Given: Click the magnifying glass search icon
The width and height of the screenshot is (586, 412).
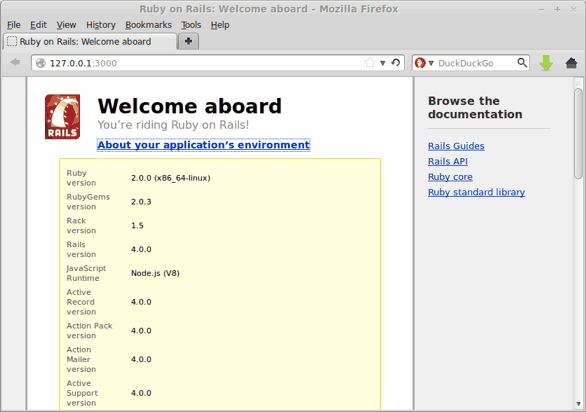Looking at the screenshot, I should [522, 63].
